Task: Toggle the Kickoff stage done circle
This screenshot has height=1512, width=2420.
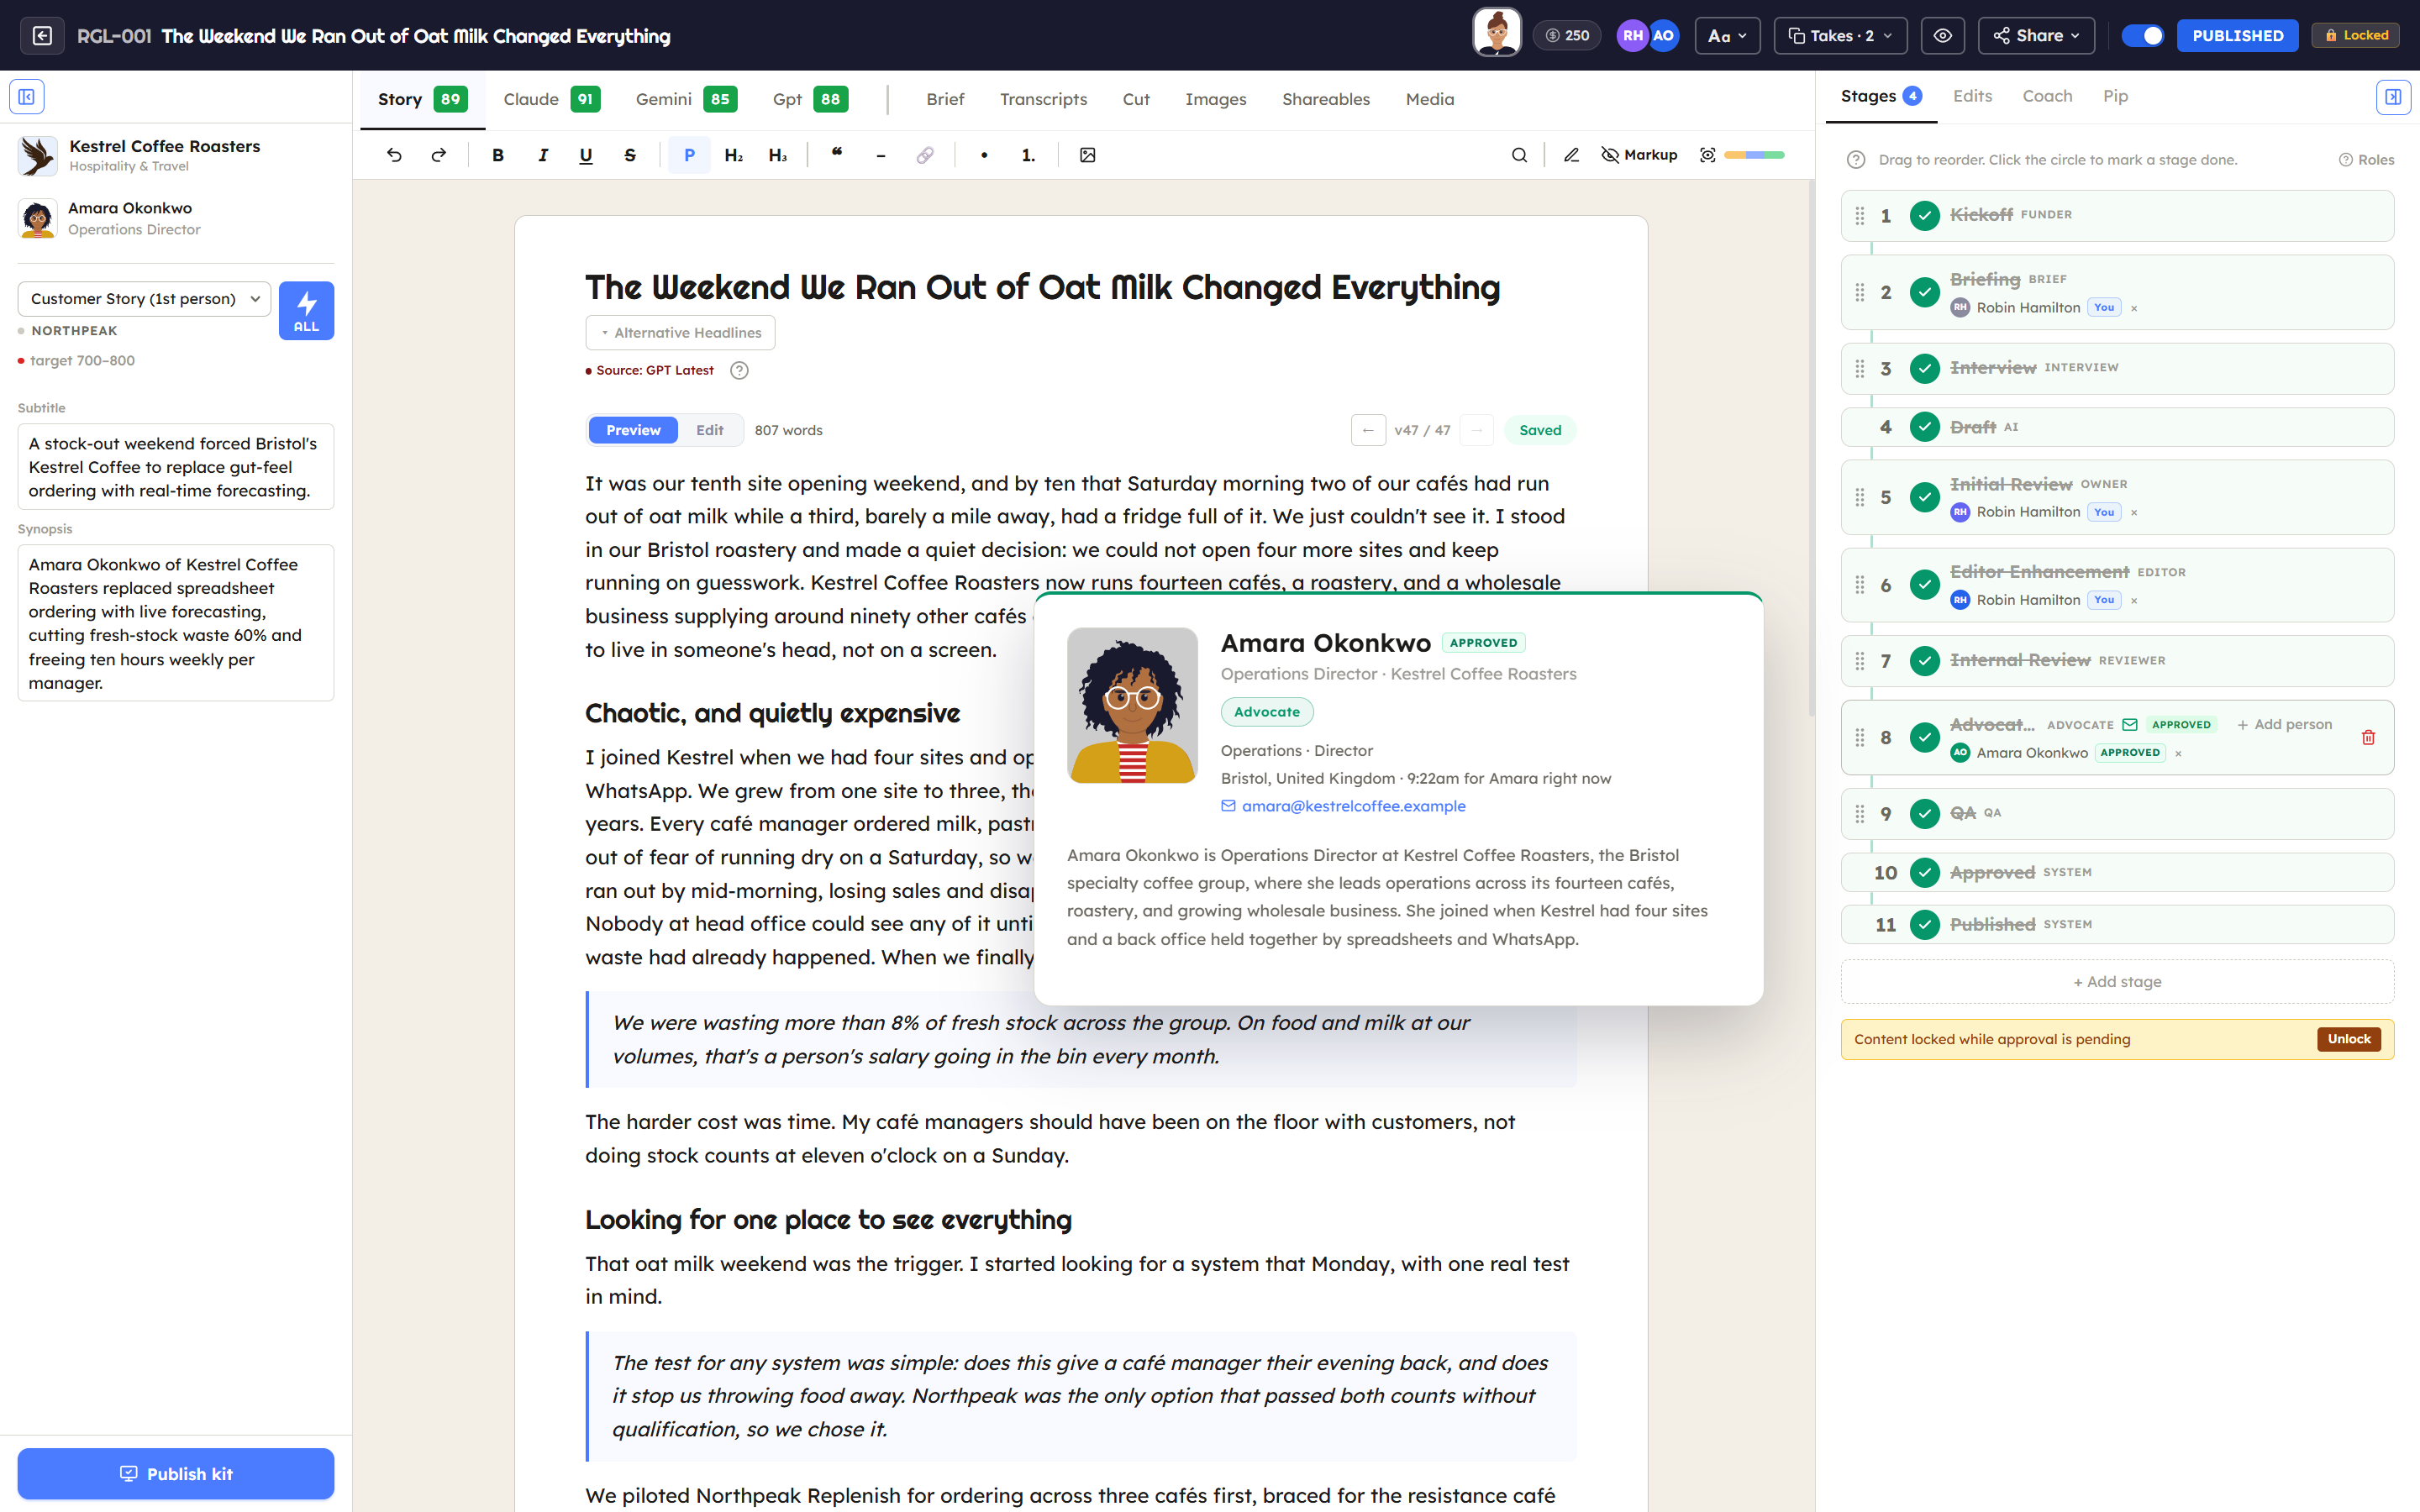Action: [x=1924, y=216]
